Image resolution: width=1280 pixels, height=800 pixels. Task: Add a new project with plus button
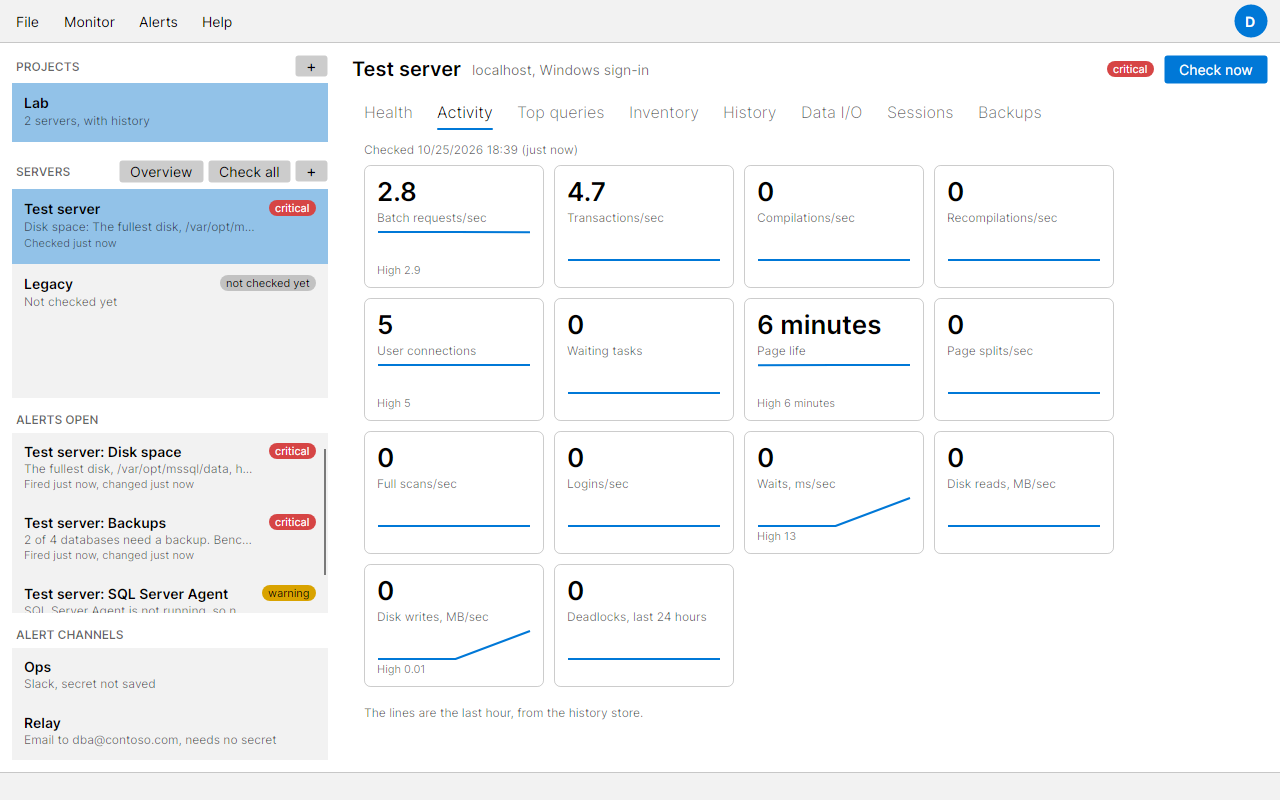pyautogui.click(x=311, y=66)
